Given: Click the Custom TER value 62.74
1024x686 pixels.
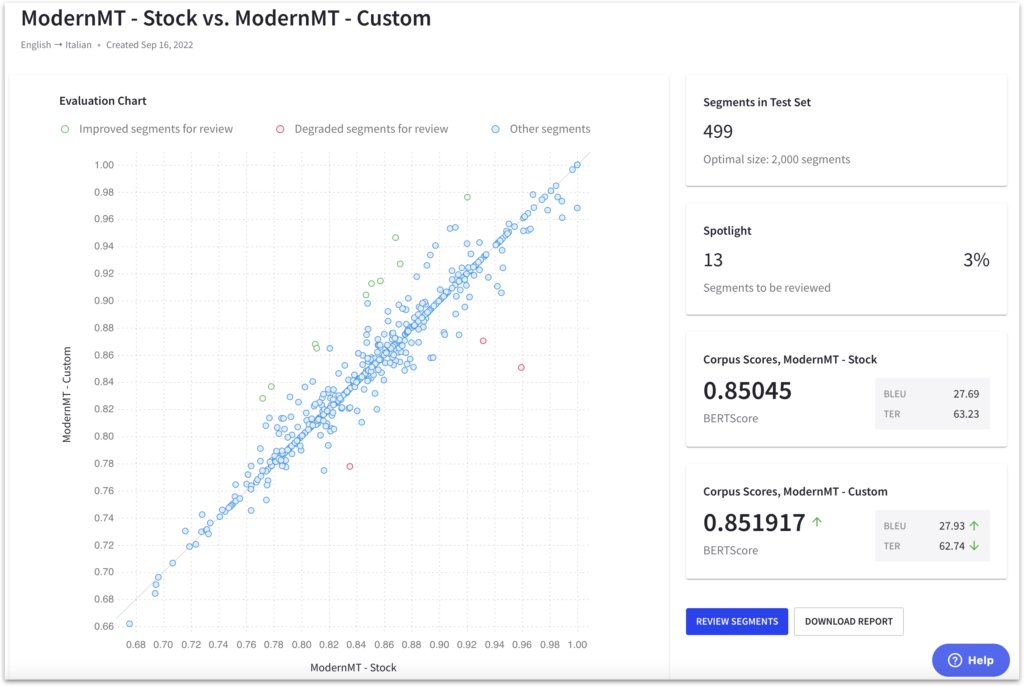Looking at the screenshot, I should point(952,546).
